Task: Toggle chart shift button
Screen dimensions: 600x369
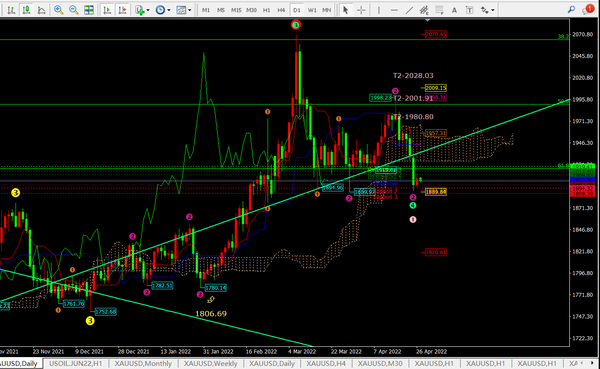Action: pos(122,10)
